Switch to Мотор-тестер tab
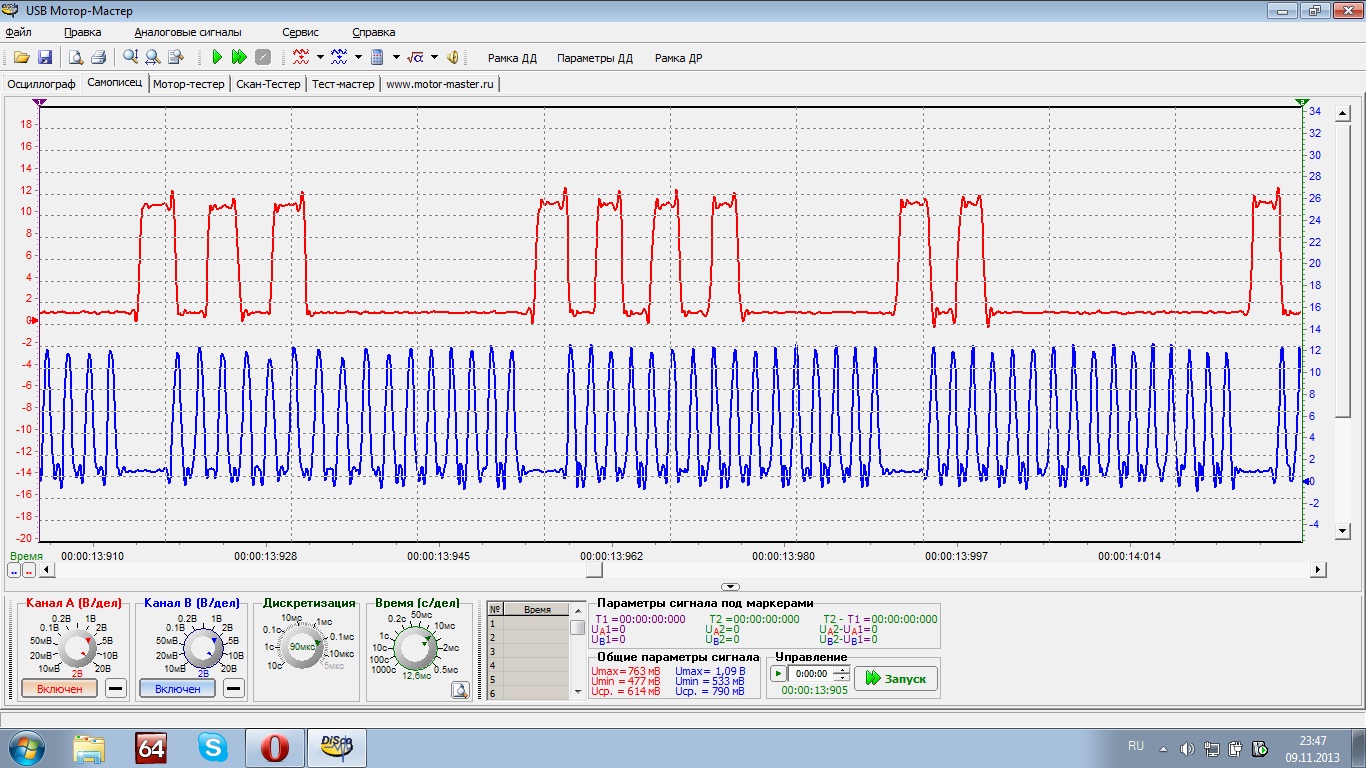 [189, 84]
